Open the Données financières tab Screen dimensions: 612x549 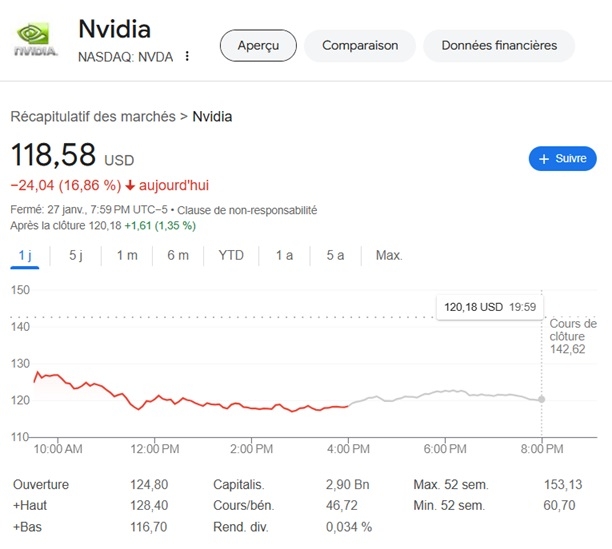tap(499, 45)
